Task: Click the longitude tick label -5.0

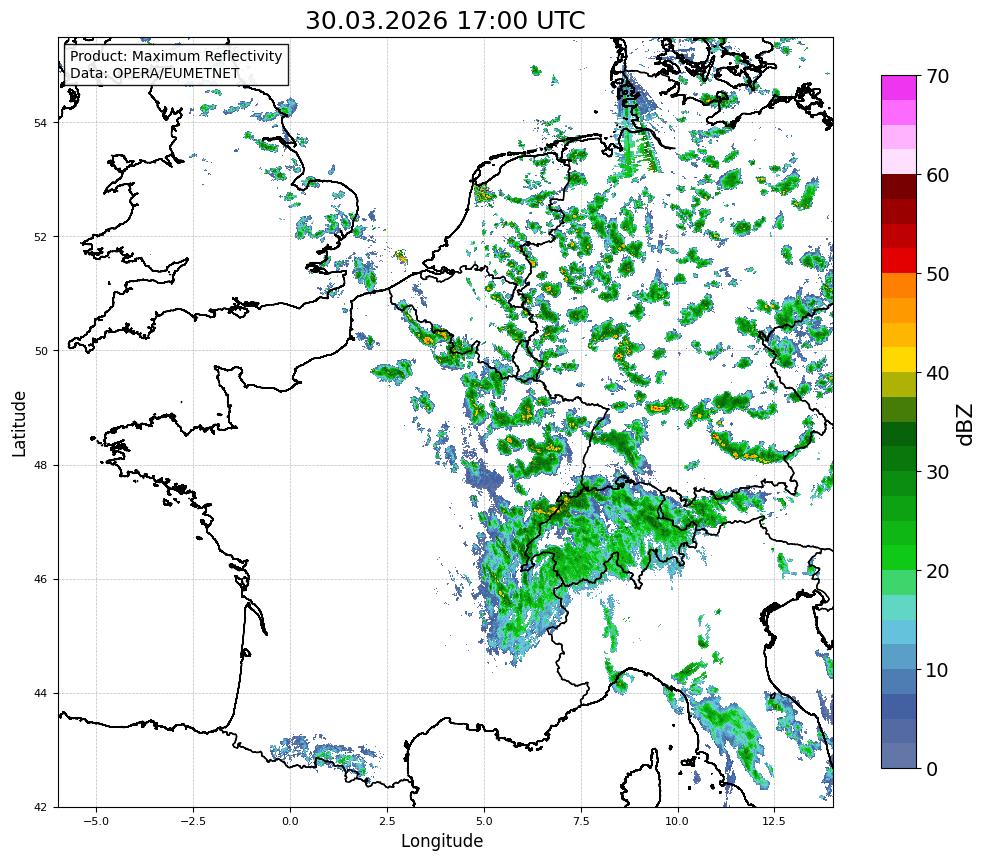Action: pyautogui.click(x=96, y=821)
